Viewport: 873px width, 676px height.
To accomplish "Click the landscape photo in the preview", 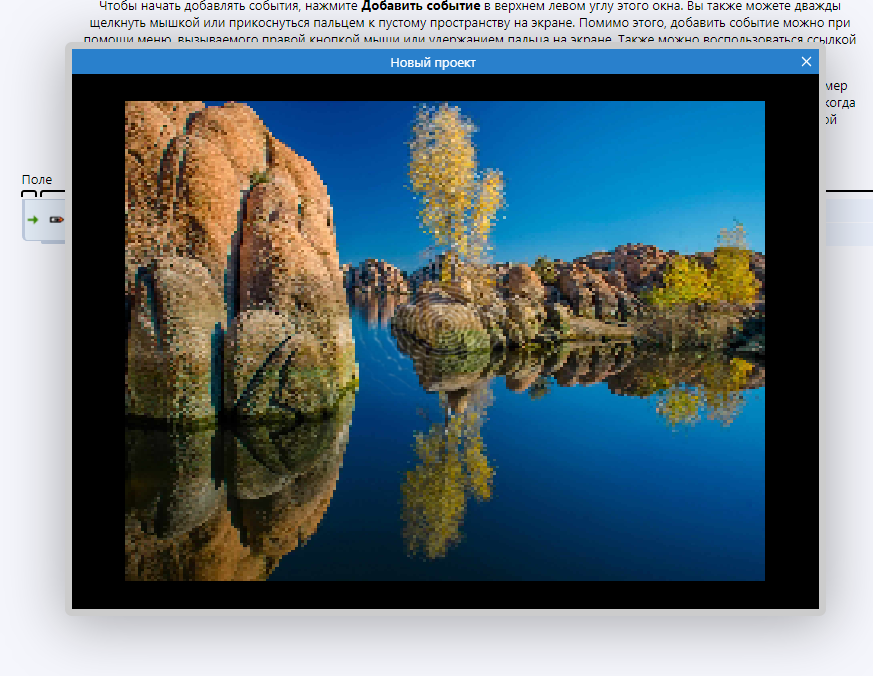I will pyautogui.click(x=445, y=341).
